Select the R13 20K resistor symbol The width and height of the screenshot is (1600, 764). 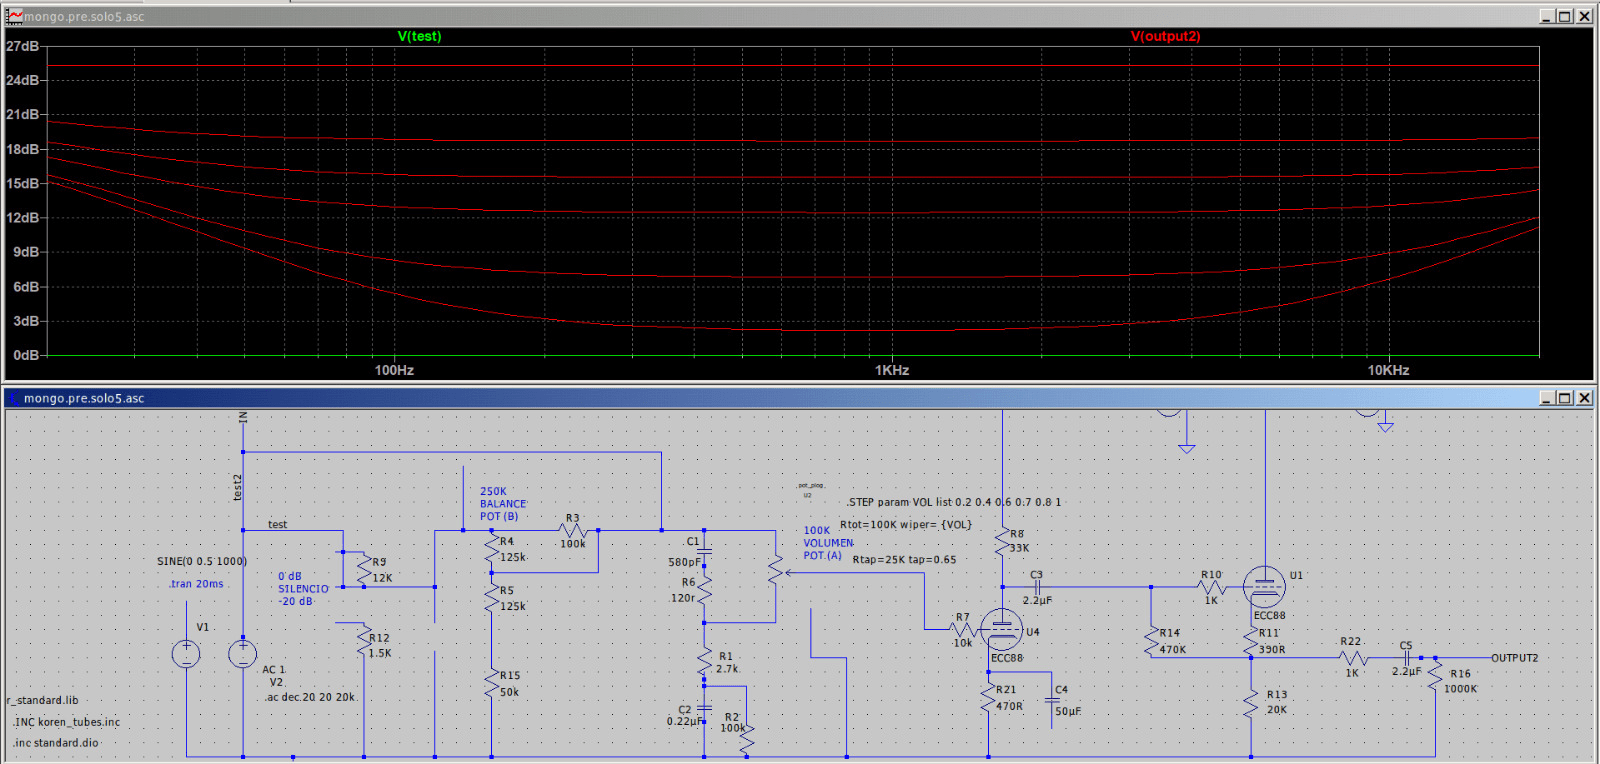(x=1251, y=702)
